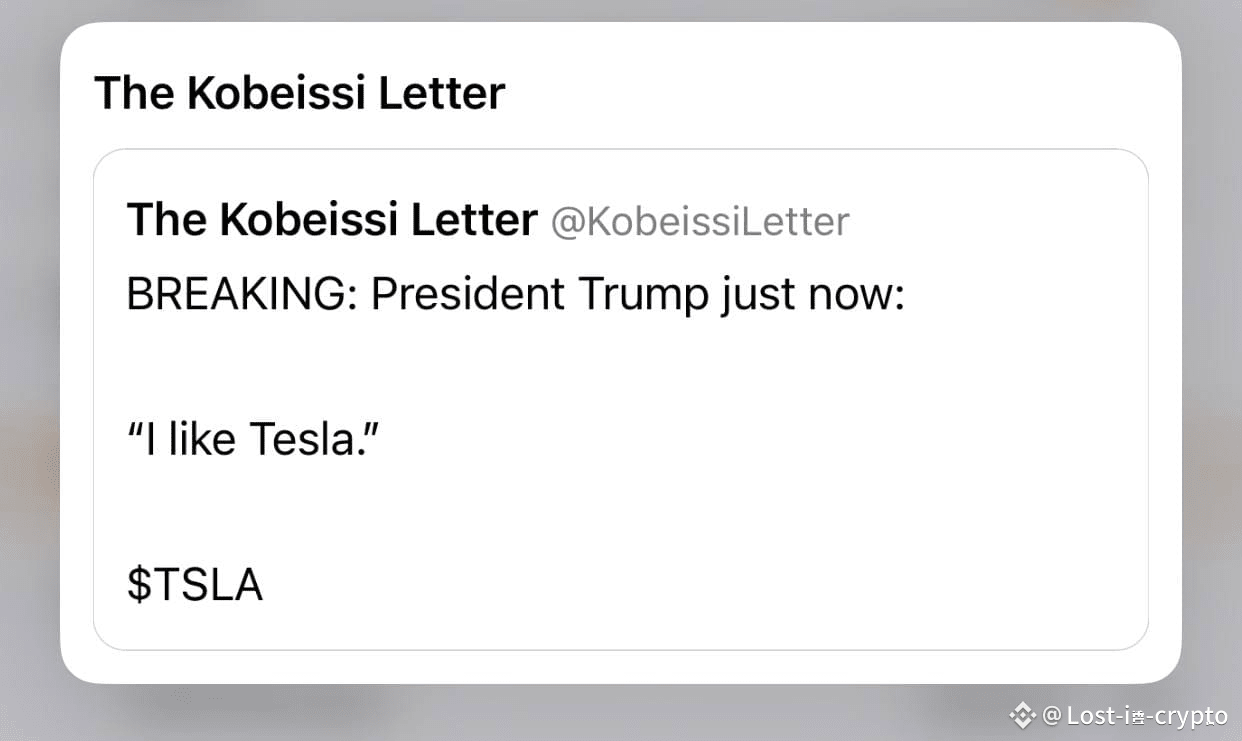1242x741 pixels.
Task: Click the Binance diamond logo in watermark
Action: tap(1022, 714)
